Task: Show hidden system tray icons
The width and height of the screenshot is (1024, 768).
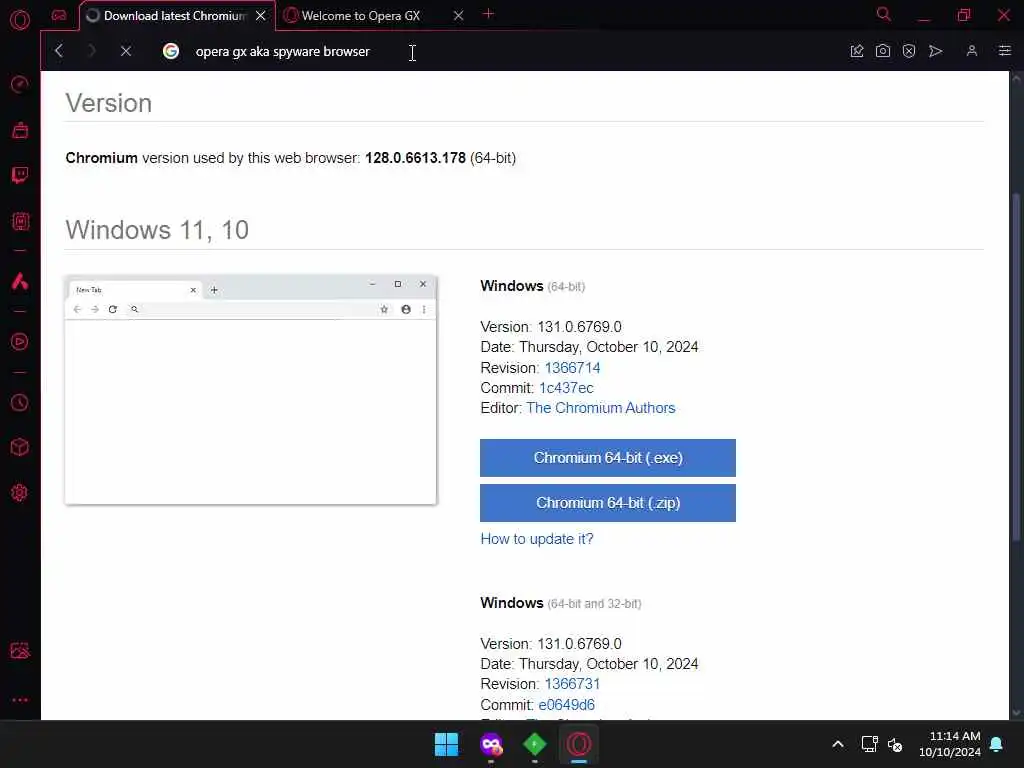Action: pyautogui.click(x=838, y=744)
